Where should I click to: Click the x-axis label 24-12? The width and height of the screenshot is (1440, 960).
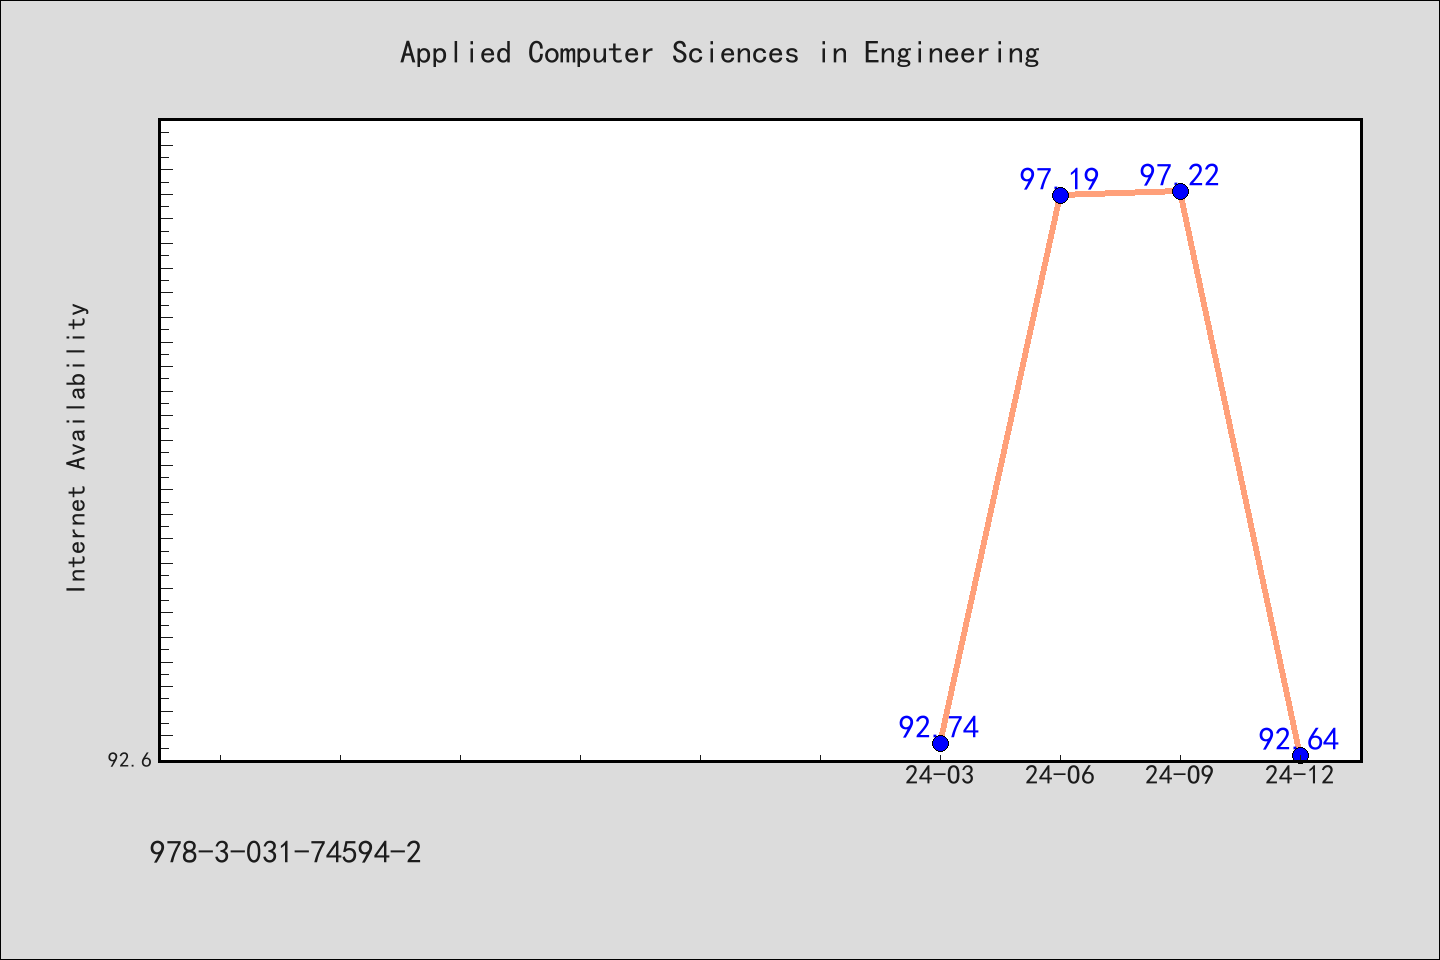1300,775
